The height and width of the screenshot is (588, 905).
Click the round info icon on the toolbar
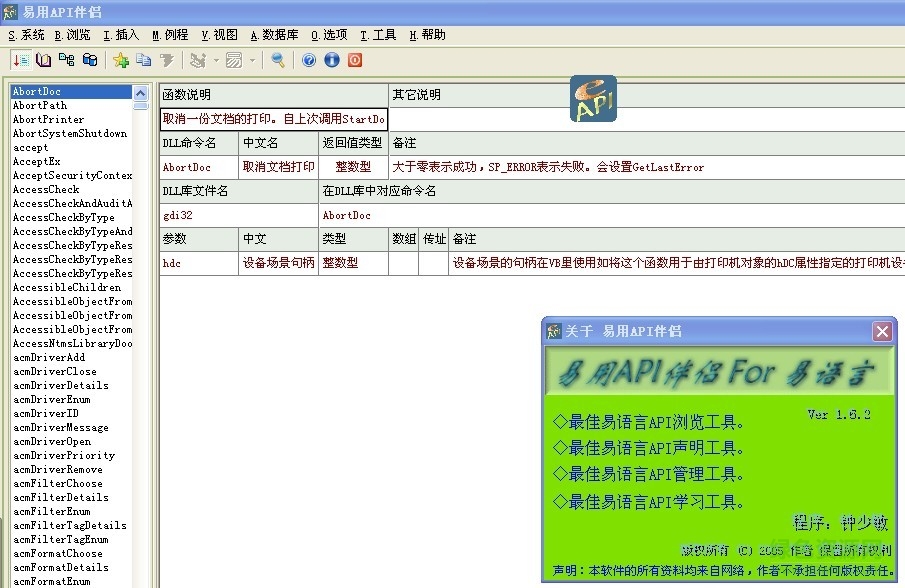click(x=331, y=60)
